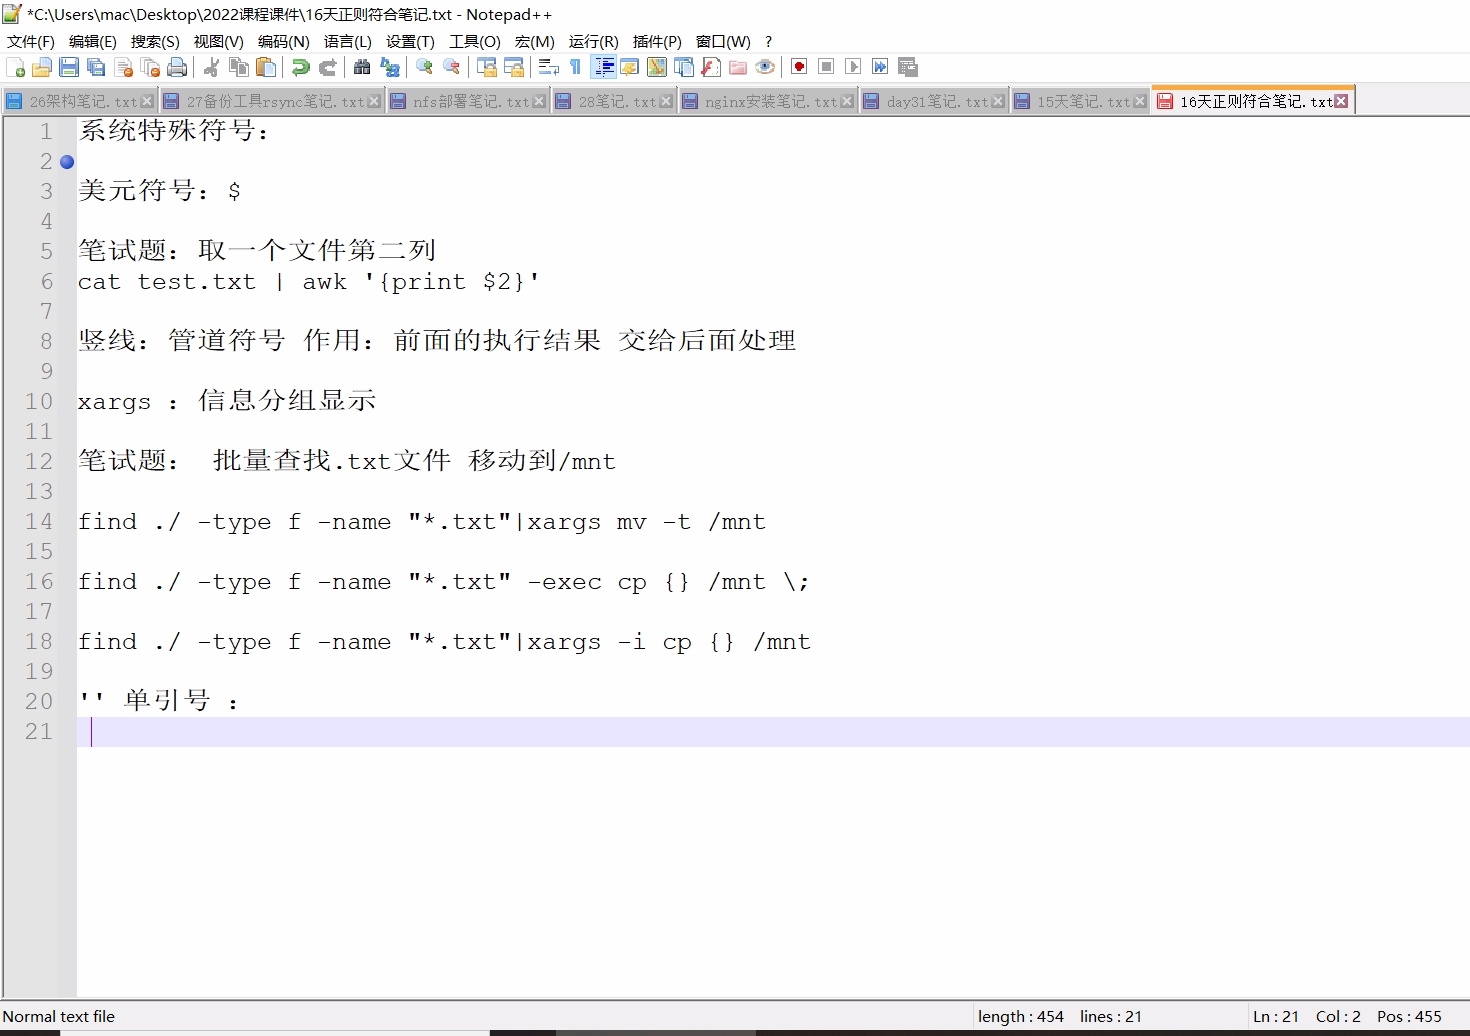Open the 语言(L) menu
1470x1036 pixels.
coord(347,42)
